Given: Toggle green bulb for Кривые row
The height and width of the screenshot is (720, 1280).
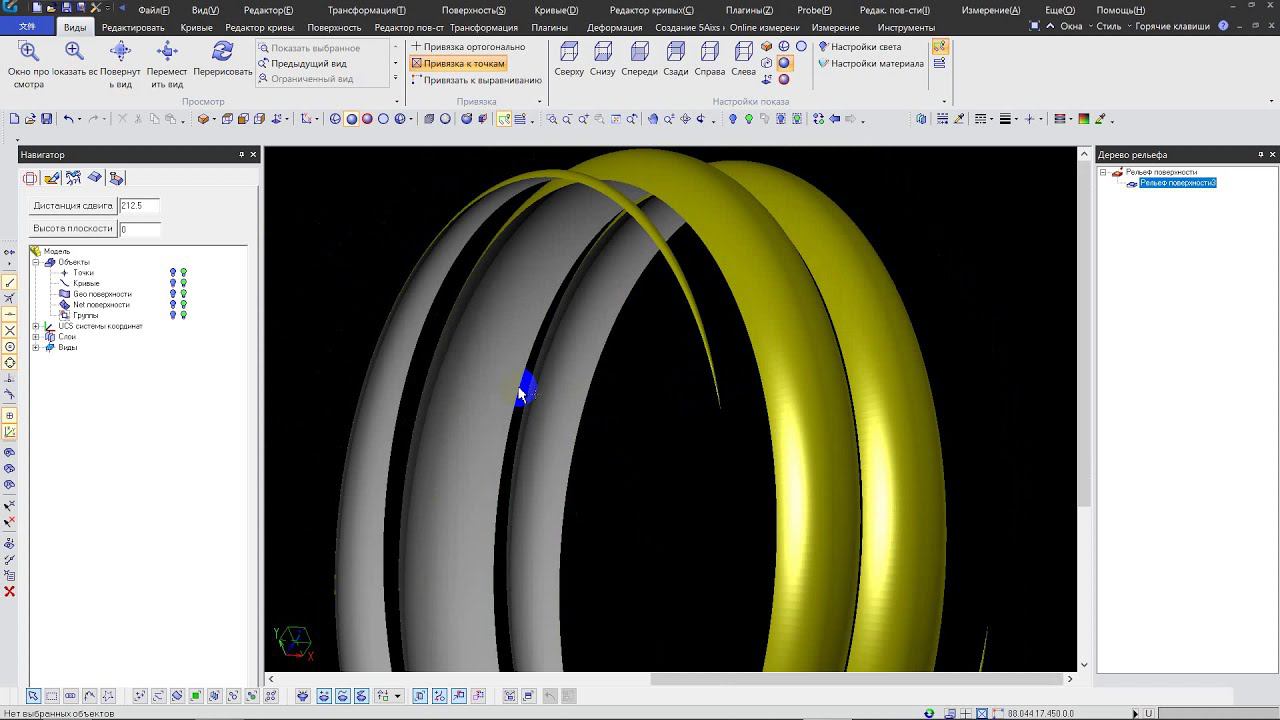Looking at the screenshot, I should (184, 284).
